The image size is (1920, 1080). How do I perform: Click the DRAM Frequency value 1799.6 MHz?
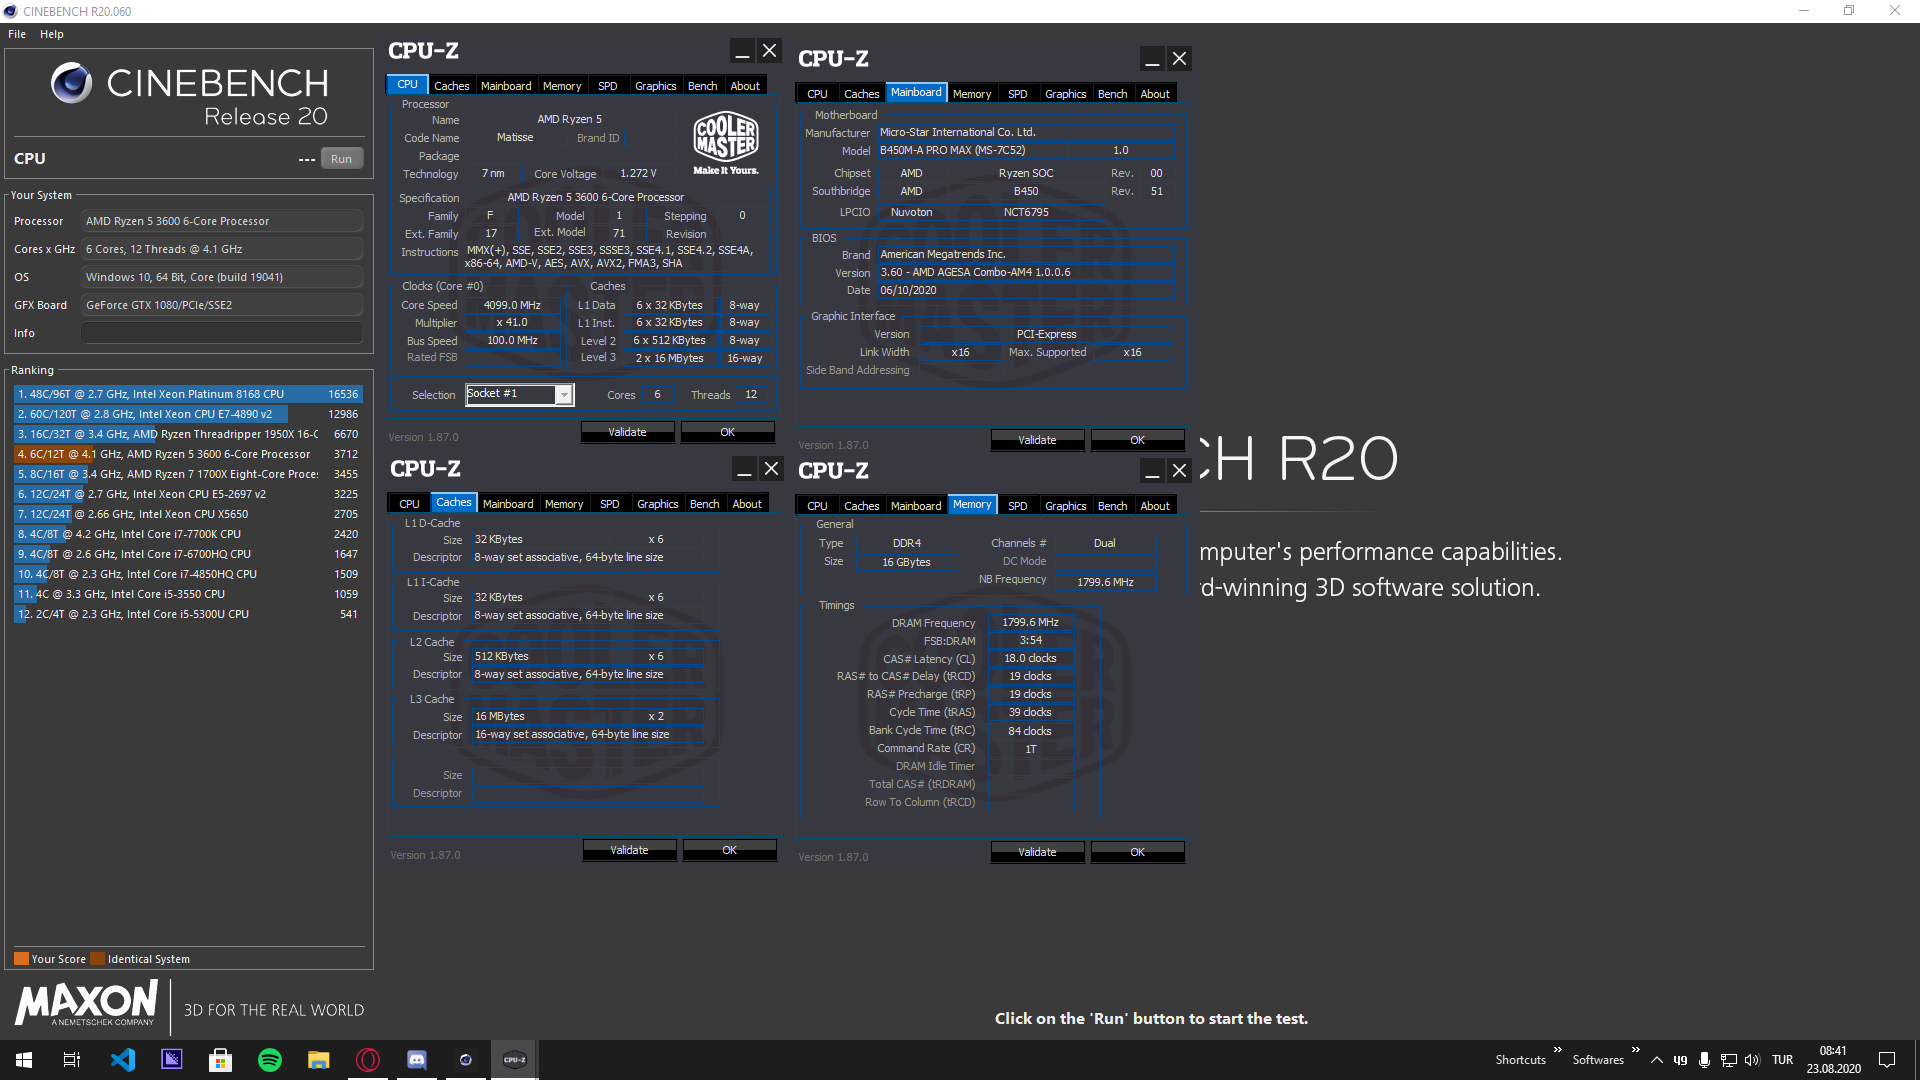point(1030,622)
